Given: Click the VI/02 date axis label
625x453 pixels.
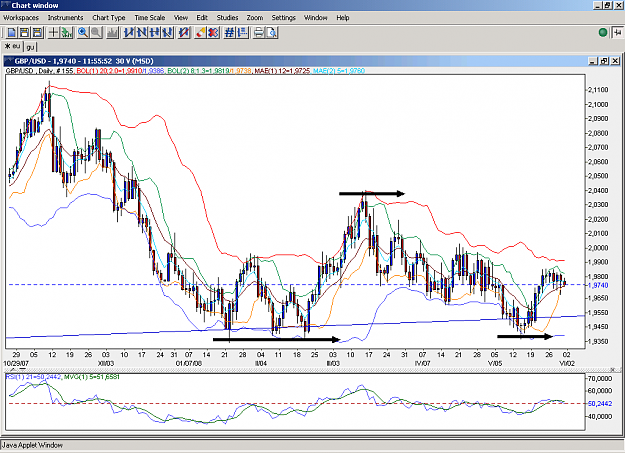Looking at the screenshot, I should click(567, 363).
